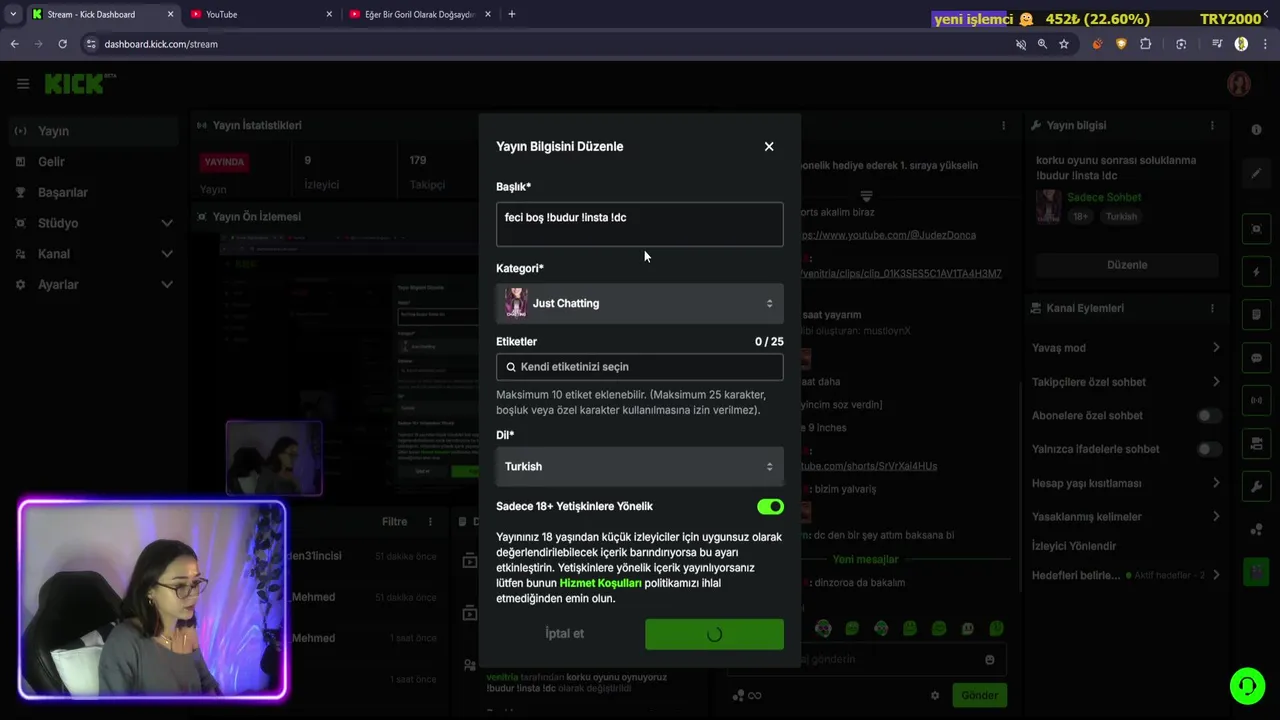The image size is (1280, 720).
Task: Click the broadcast signal icon in right toolbar
Action: click(x=1257, y=401)
